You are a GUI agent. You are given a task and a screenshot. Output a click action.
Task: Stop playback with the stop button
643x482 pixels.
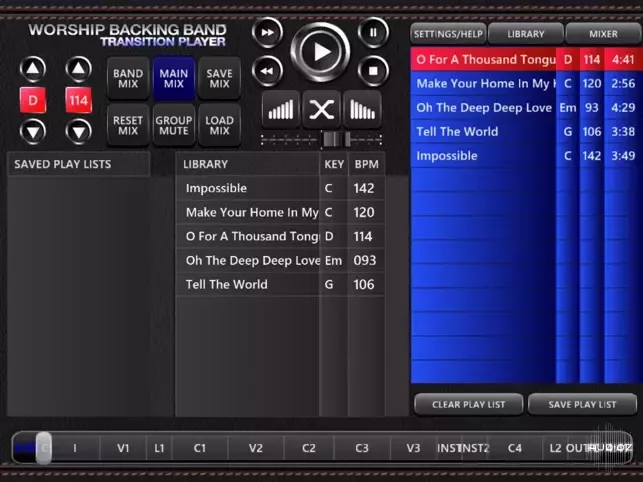coord(373,71)
